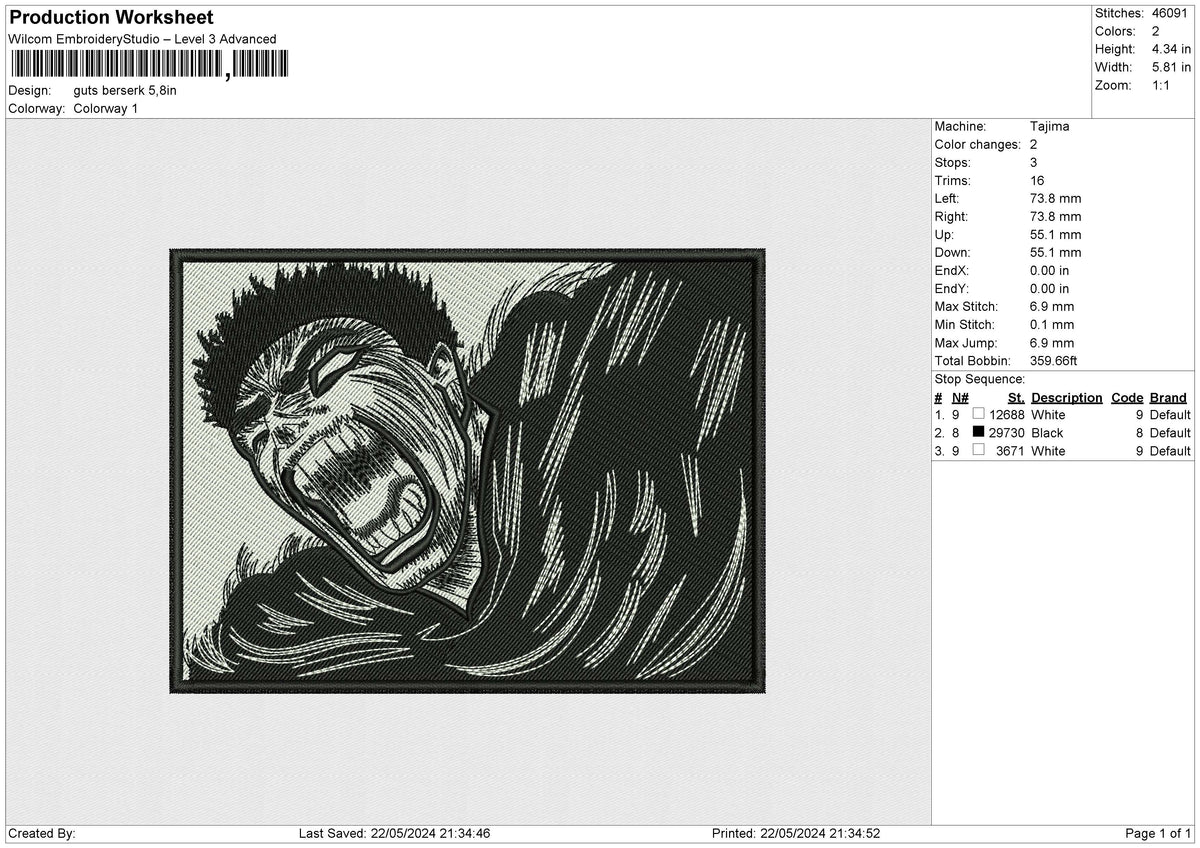
Task: Click the 'Created By:' footer label
Action: point(41,833)
